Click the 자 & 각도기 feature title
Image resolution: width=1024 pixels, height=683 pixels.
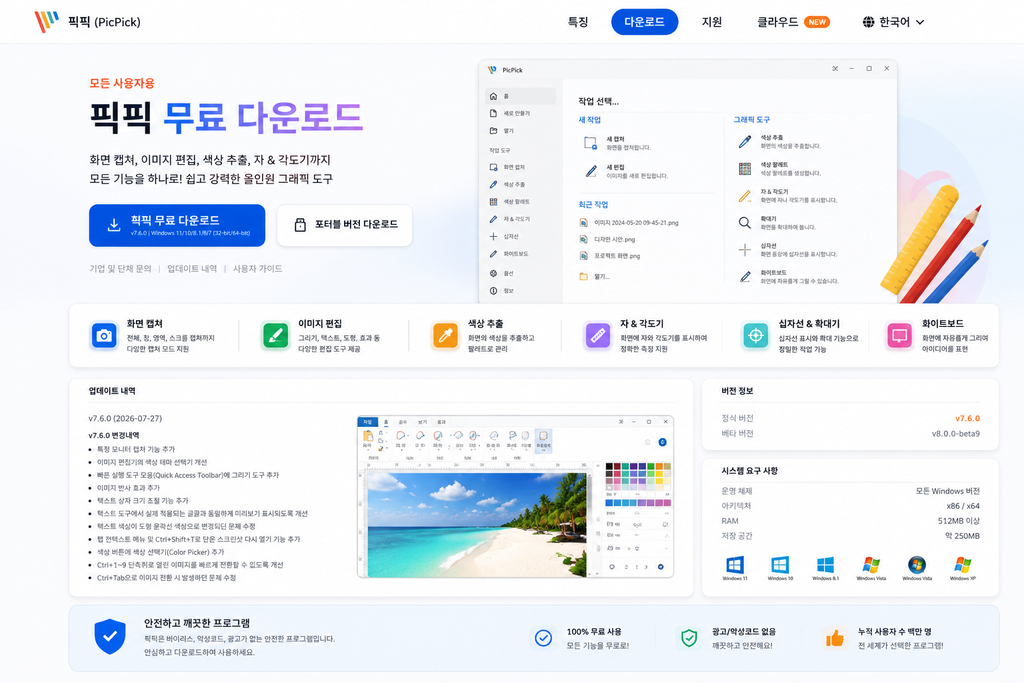641,323
